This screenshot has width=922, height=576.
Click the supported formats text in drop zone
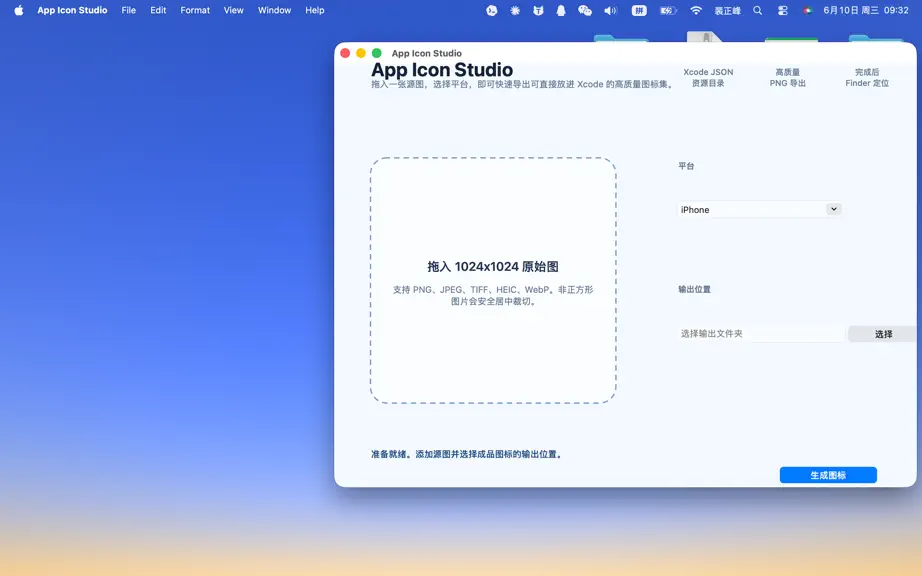[x=493, y=296]
